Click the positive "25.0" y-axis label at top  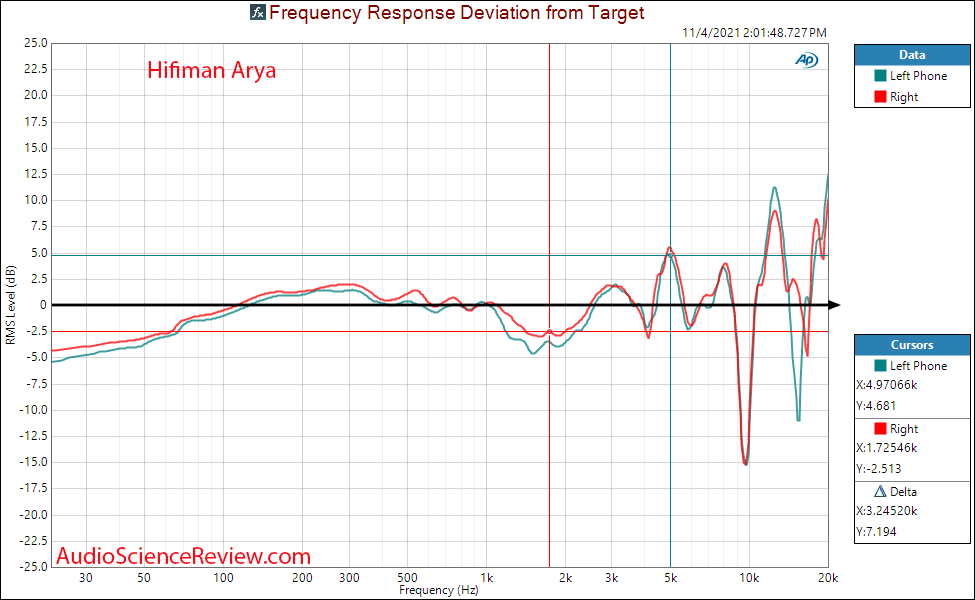(x=35, y=43)
